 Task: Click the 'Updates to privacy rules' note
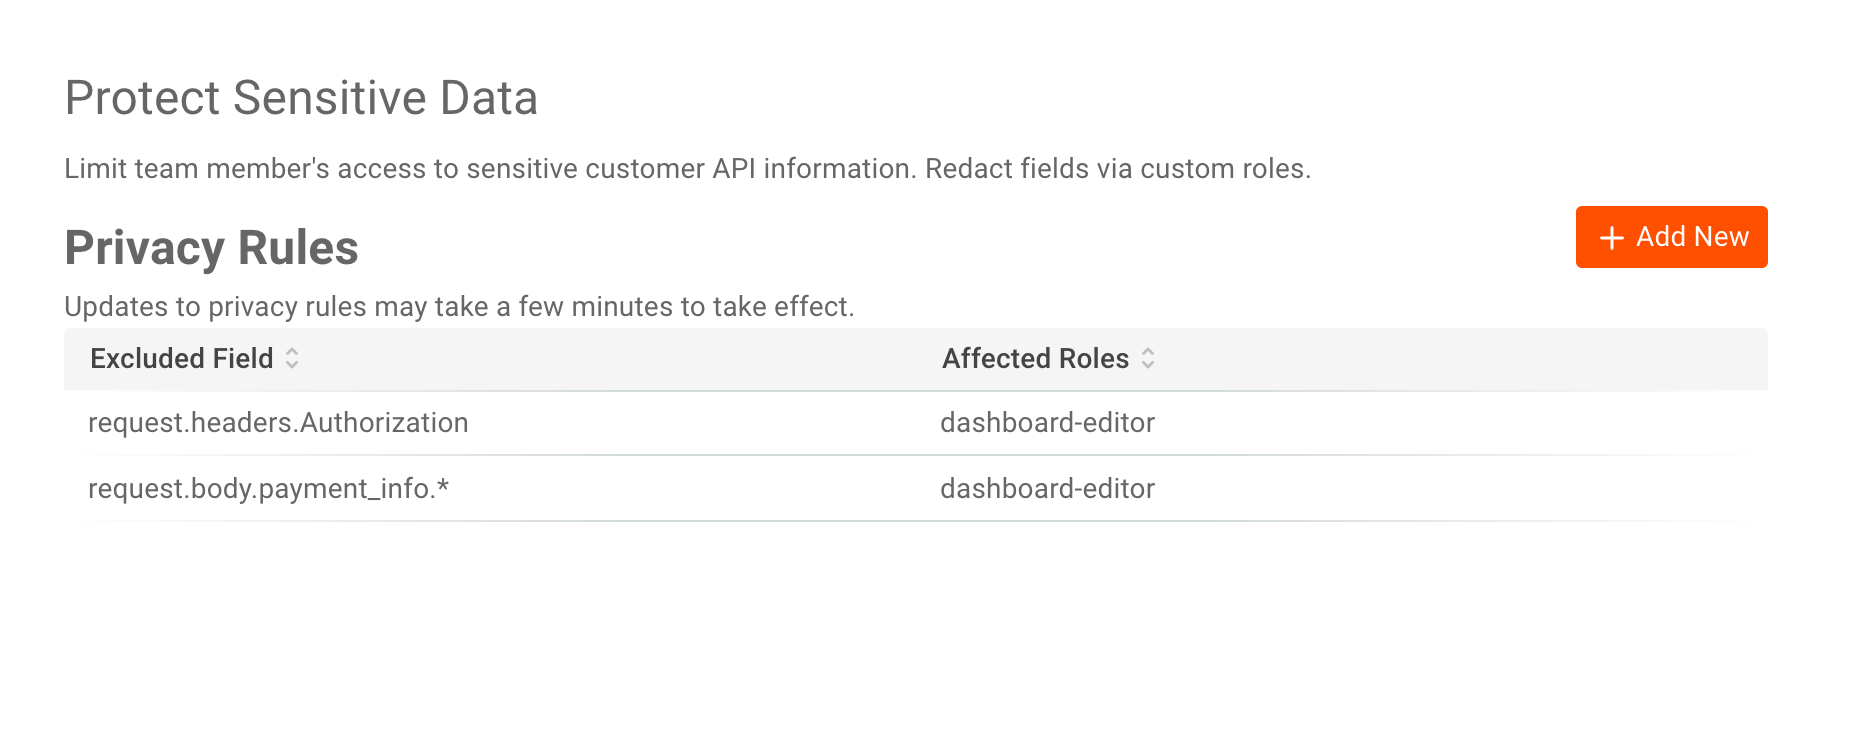tap(459, 307)
